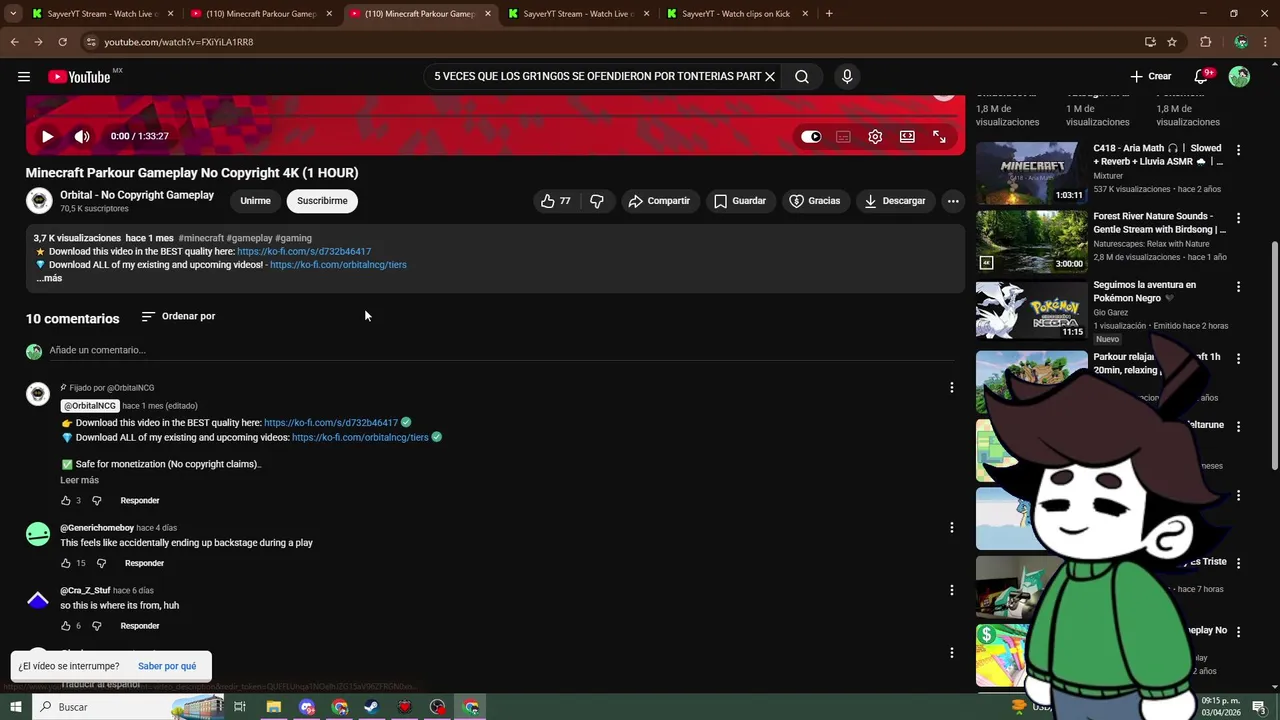
Task: Dislike the pinned OrbitalNCG comment
Action: pyautogui.click(x=97, y=500)
